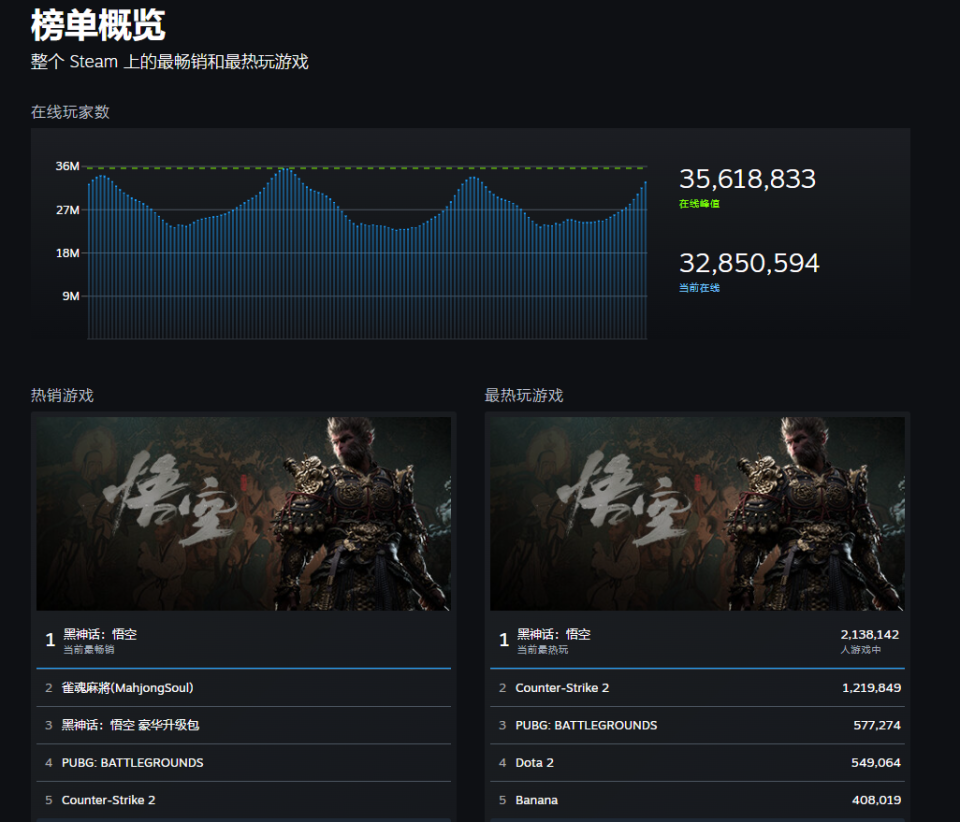This screenshot has width=960, height=822.
Task: Open PUBG: BATTLEGROUNDS in top sellers list
Action: (244, 763)
